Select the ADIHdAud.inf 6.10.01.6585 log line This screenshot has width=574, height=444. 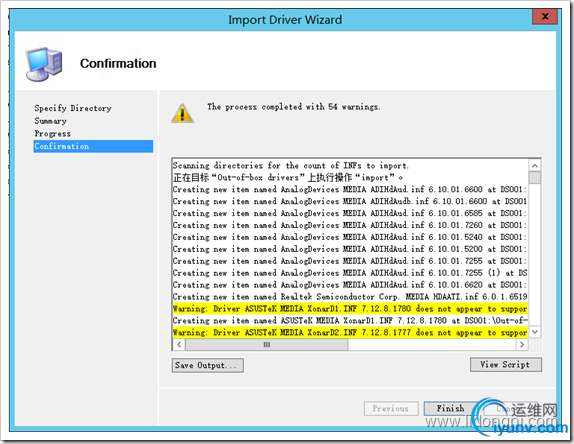tap(350, 213)
